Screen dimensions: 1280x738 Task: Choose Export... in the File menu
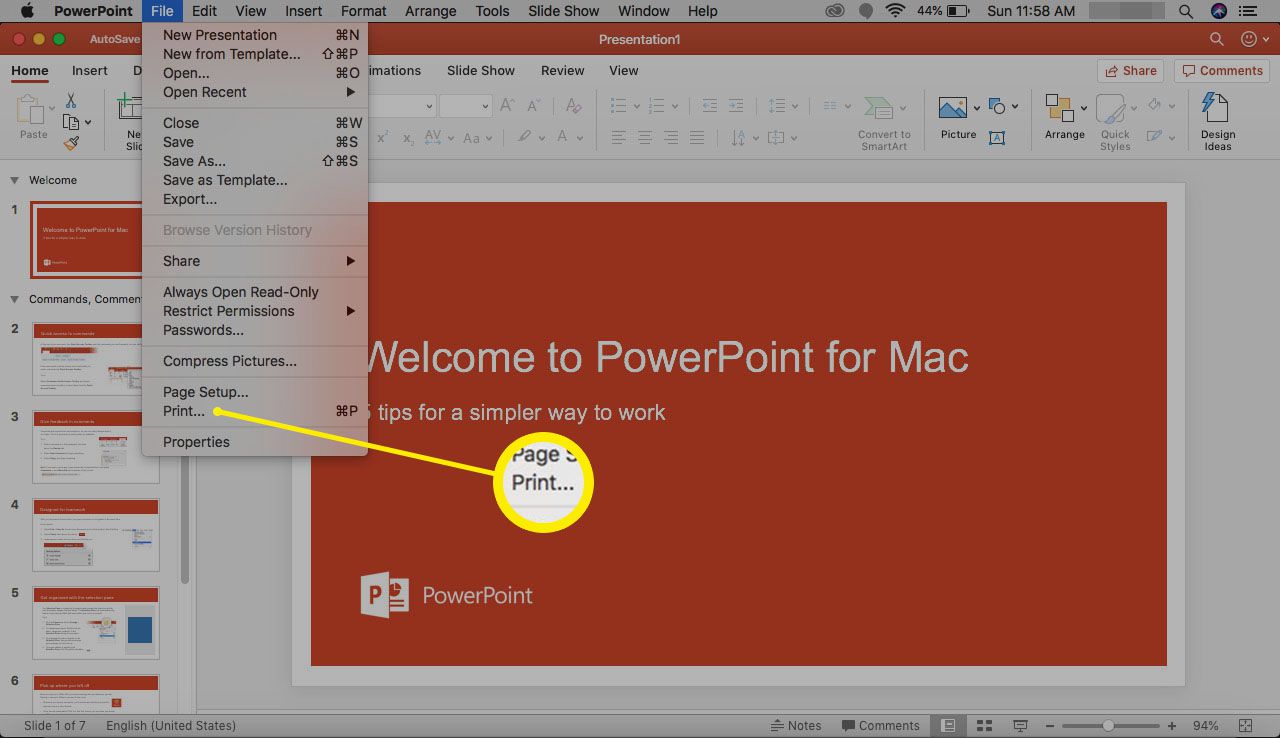(255, 199)
